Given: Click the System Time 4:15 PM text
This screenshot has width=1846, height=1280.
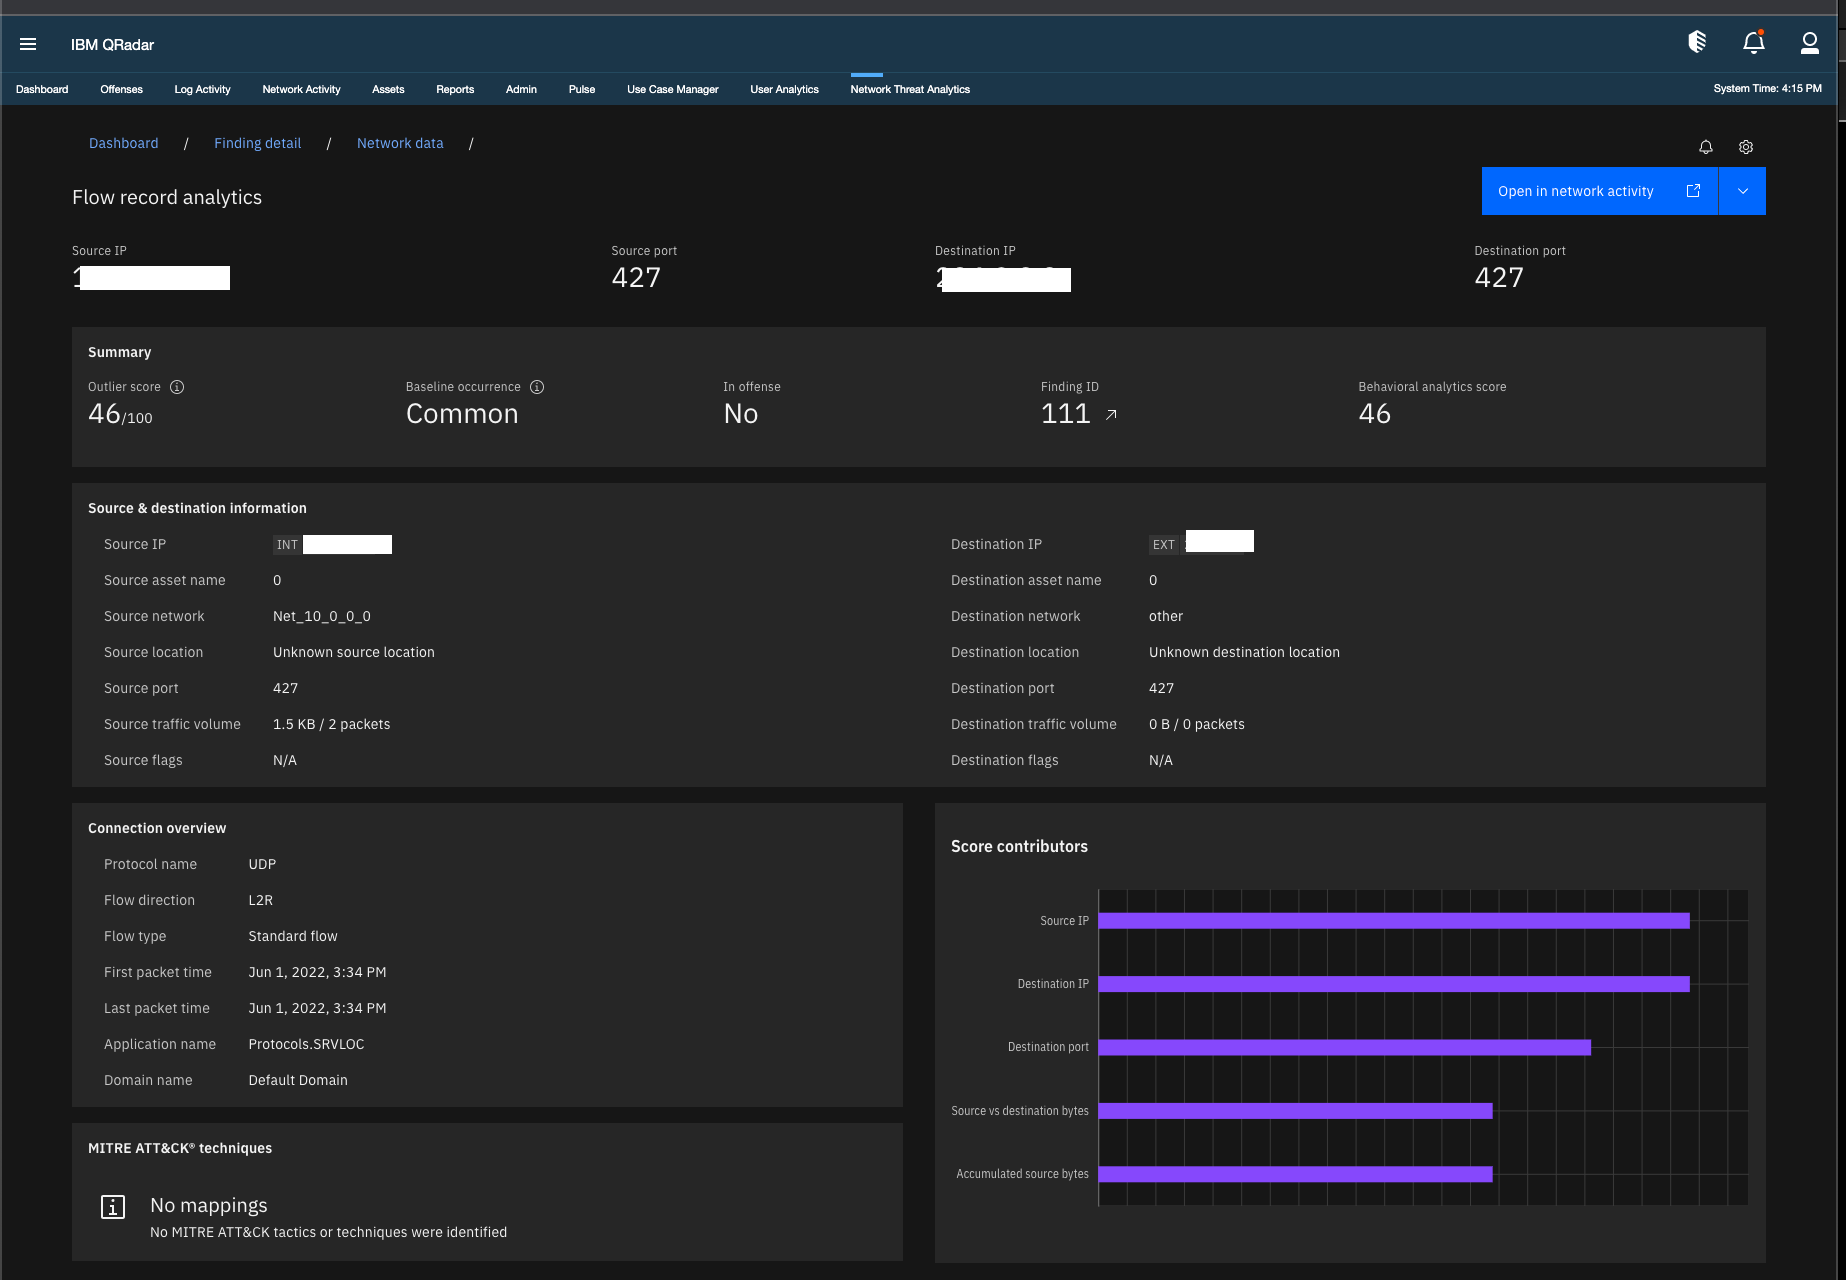Looking at the screenshot, I should (1767, 88).
